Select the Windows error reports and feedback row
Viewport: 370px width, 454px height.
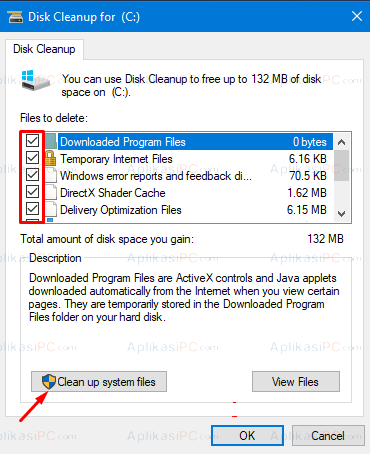[x=189, y=176]
